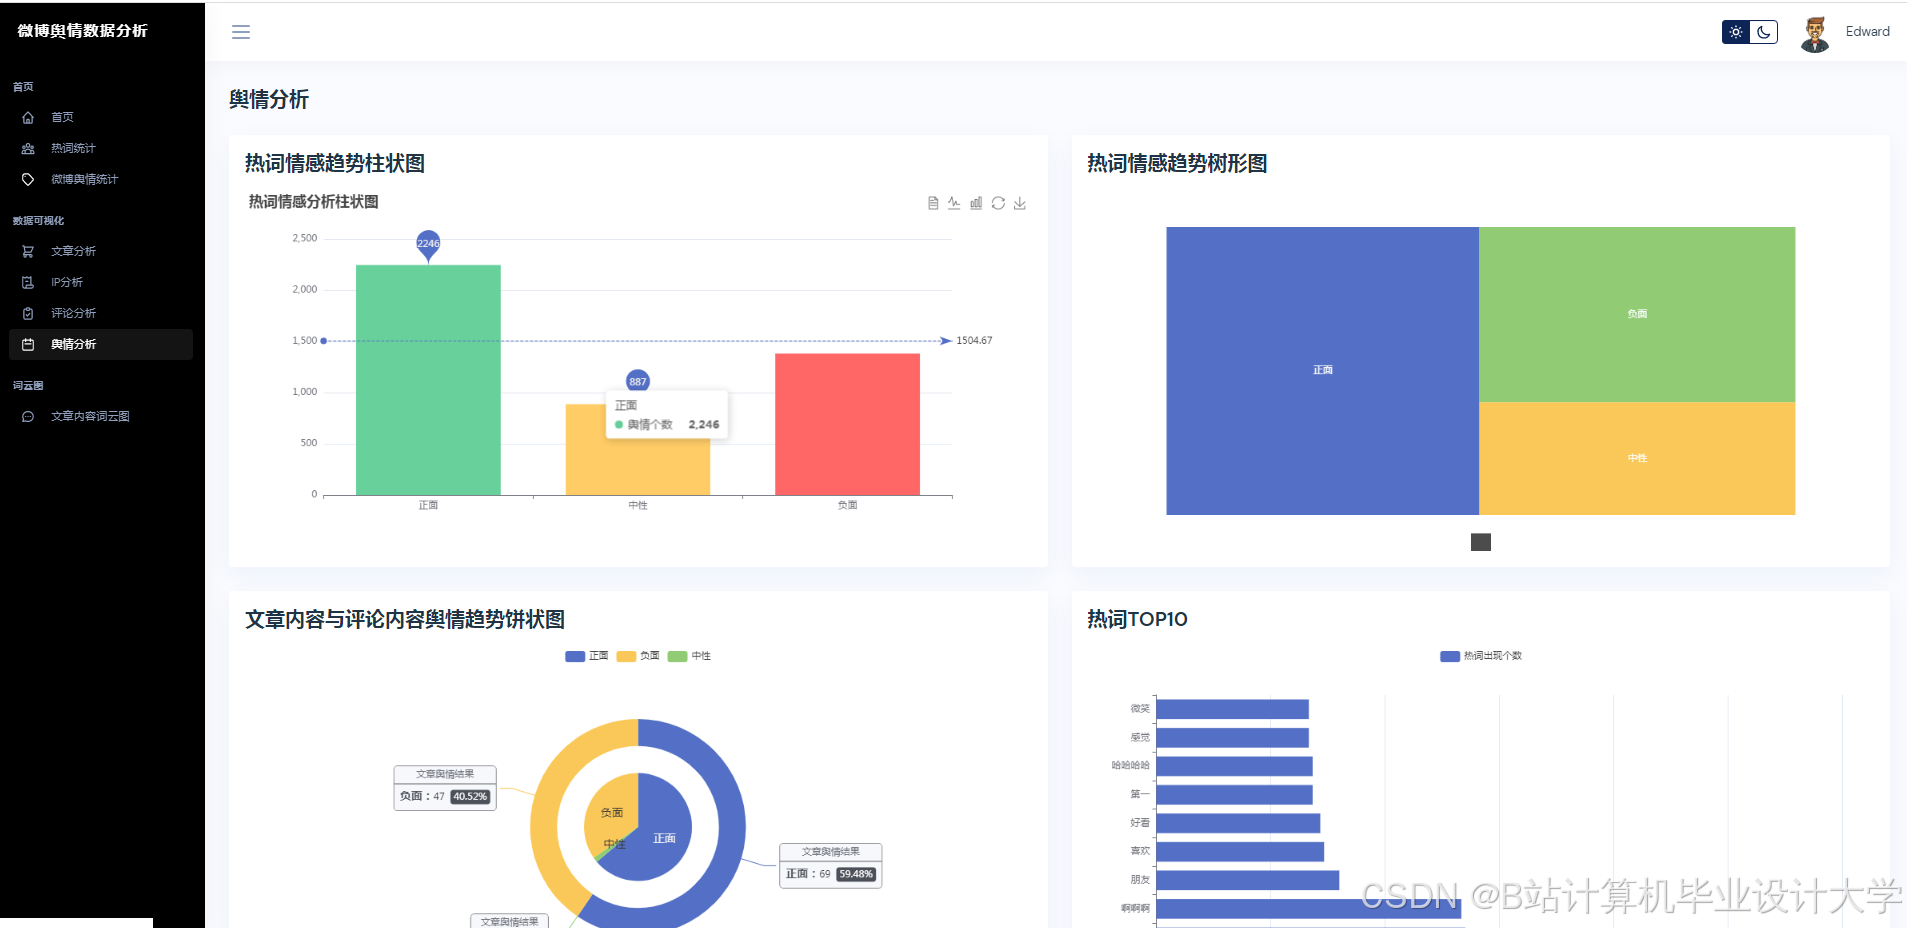The height and width of the screenshot is (928, 1907).
Task: Download the bar chart as an image
Action: click(1019, 203)
